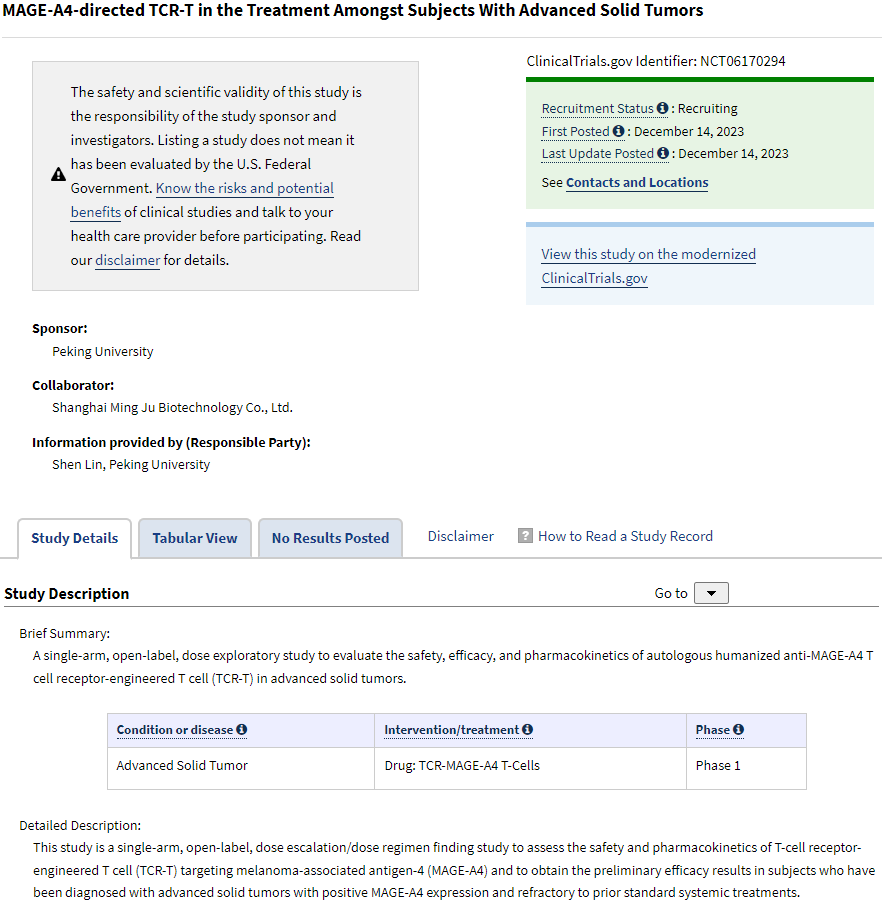This screenshot has height=900, width=882.
Task: Click the warning triangle in the disclaimer box
Action: click(58, 172)
